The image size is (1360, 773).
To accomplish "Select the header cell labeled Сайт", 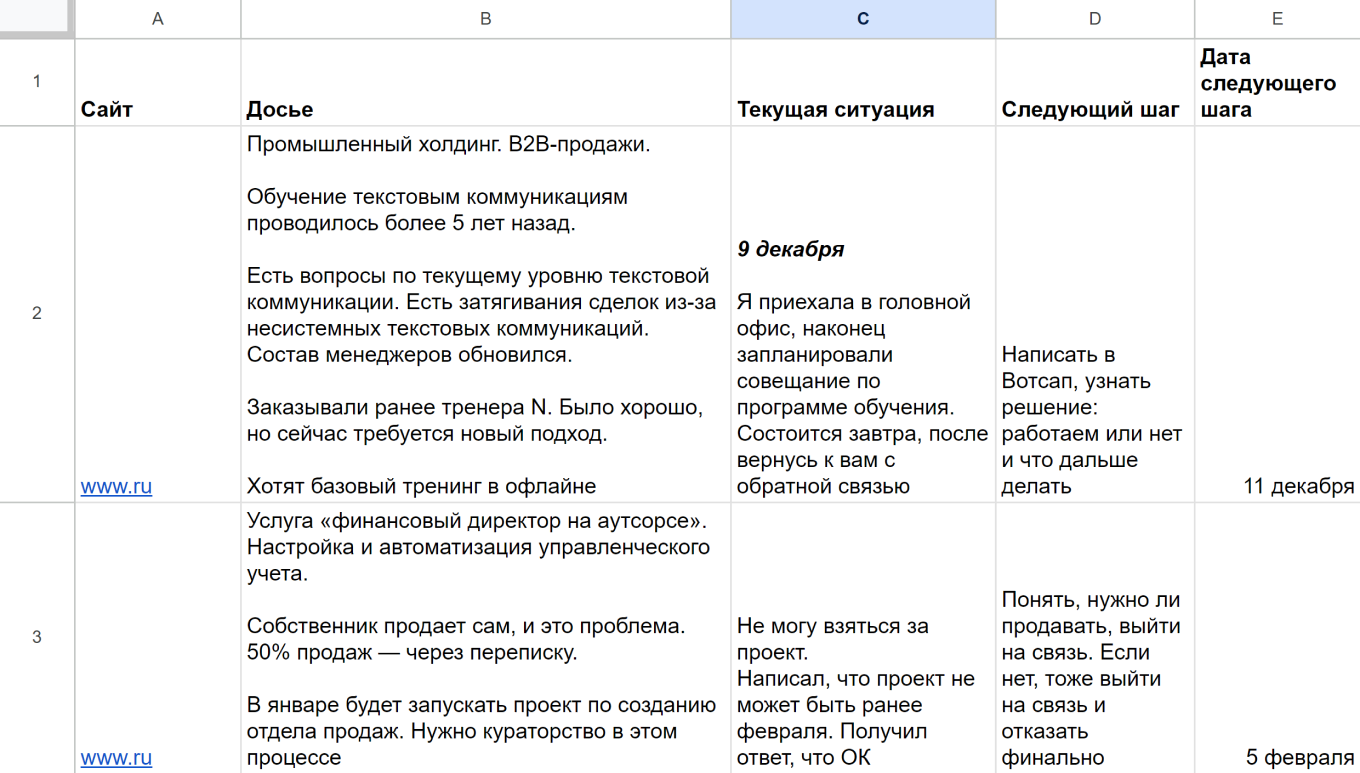I will (157, 82).
